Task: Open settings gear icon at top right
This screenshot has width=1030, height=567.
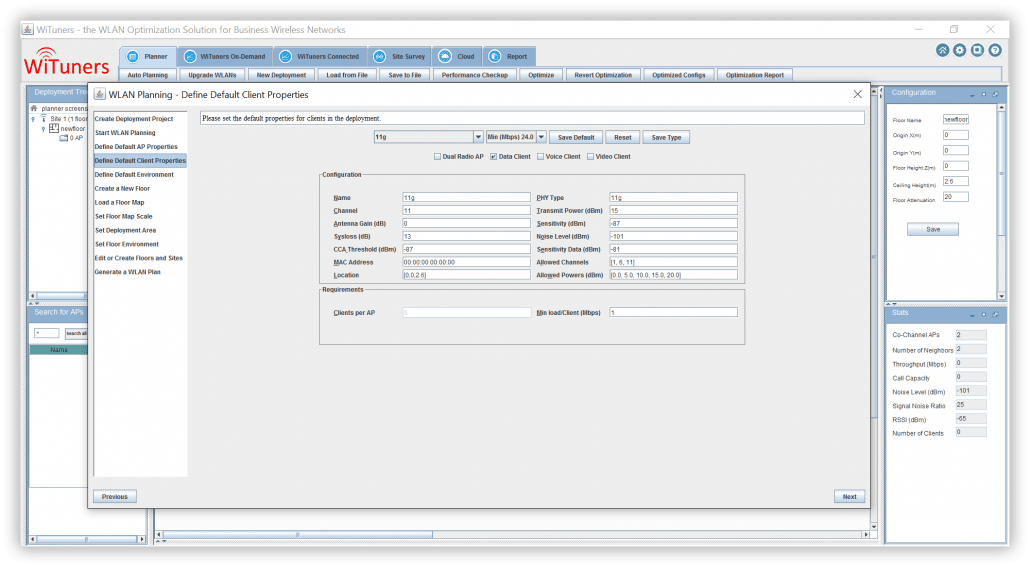Action: coord(960,50)
